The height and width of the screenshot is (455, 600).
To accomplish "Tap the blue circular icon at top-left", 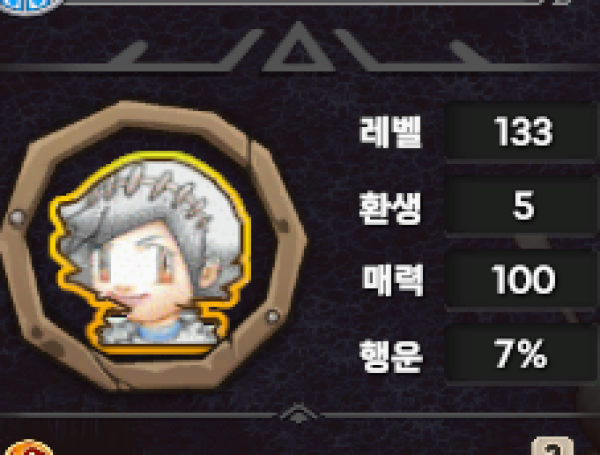I will (x=31, y=6).
